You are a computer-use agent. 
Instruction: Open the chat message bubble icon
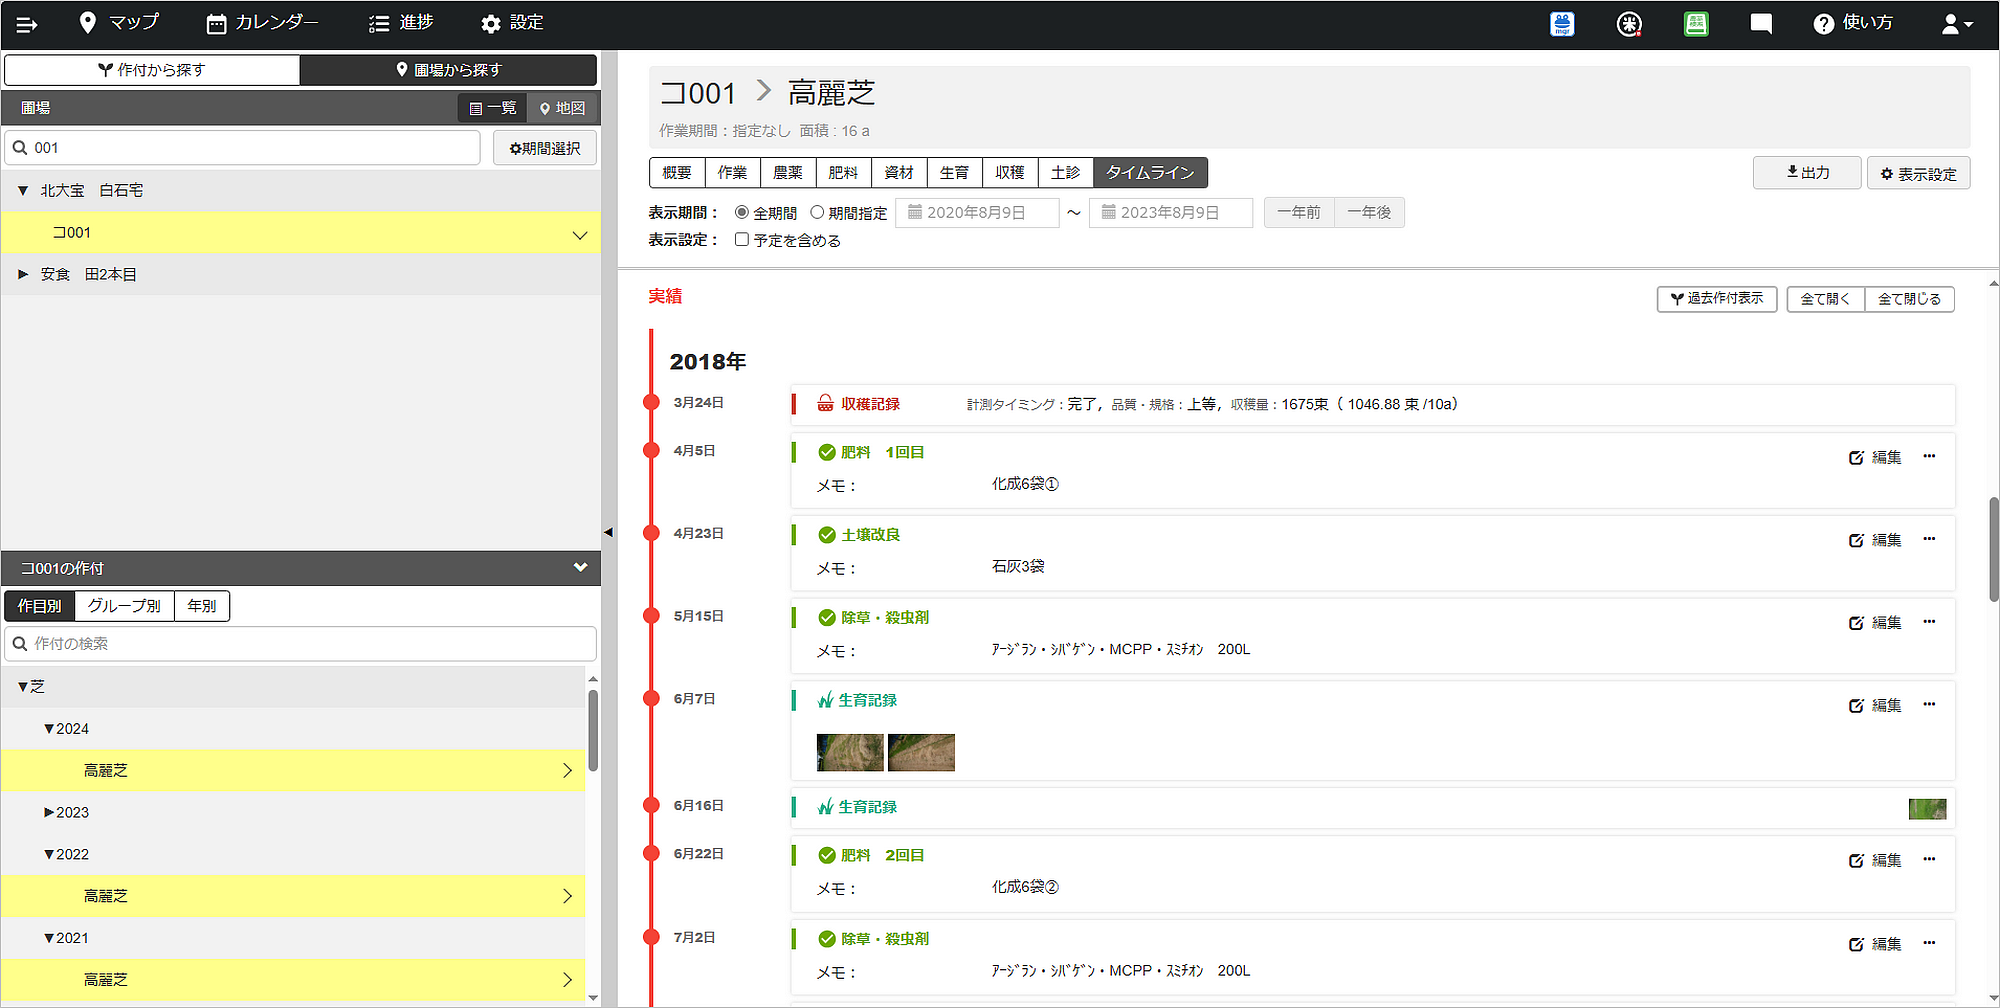click(x=1761, y=24)
